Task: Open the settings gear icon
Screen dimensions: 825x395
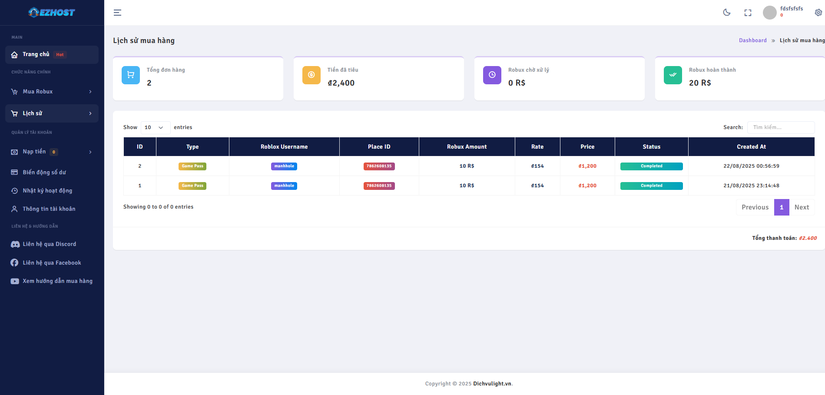Action: coord(818,13)
